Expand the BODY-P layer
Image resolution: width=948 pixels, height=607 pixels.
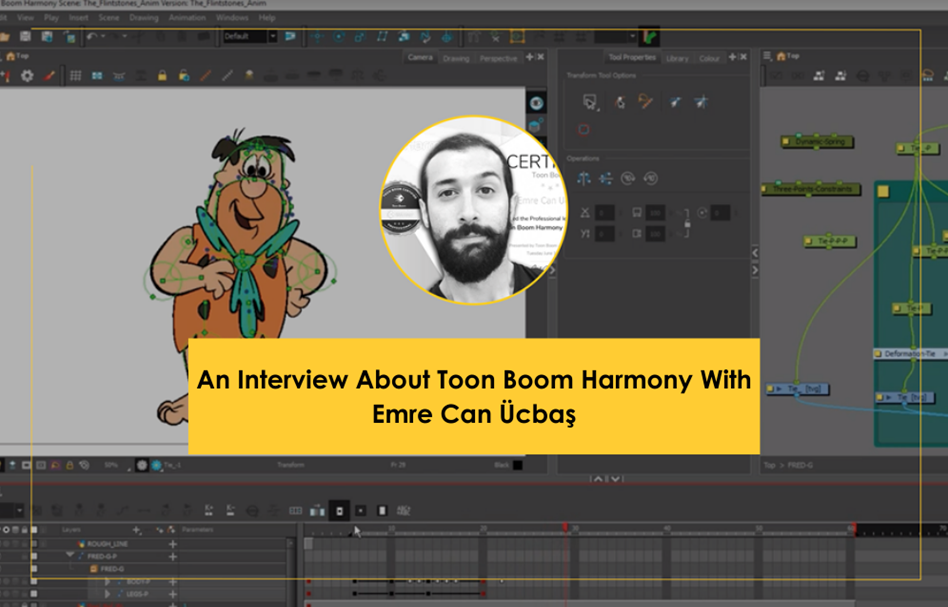pyautogui.click(x=107, y=582)
